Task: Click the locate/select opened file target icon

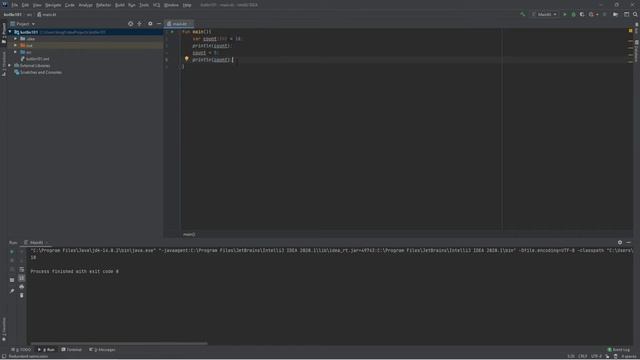Action: (x=131, y=24)
